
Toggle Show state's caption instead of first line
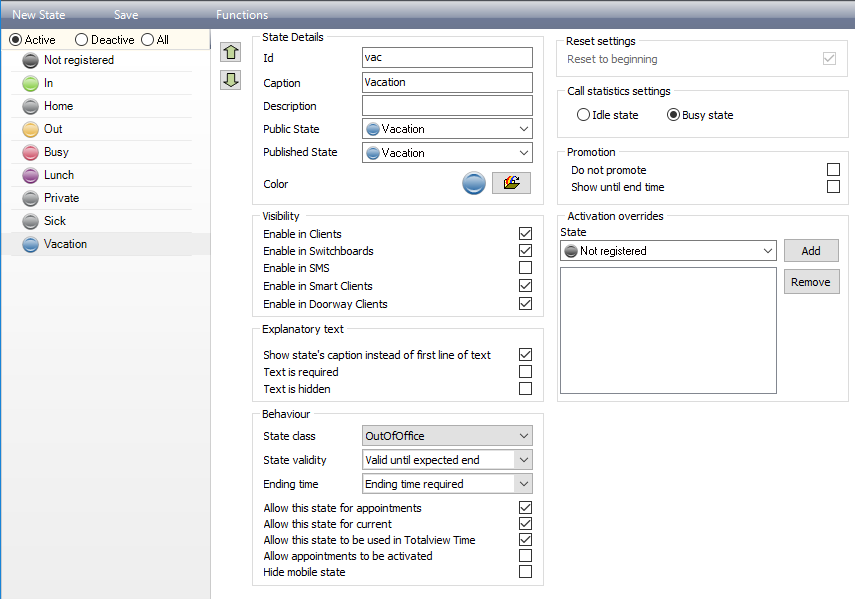click(x=525, y=354)
